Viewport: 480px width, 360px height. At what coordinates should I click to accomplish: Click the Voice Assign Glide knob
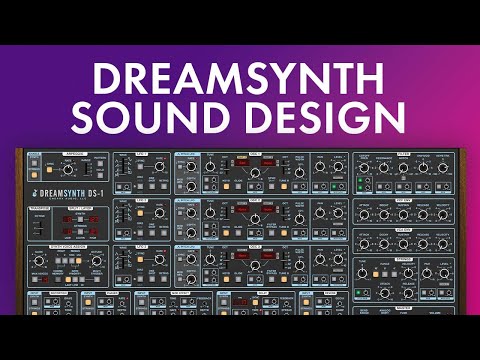[x=39, y=261]
